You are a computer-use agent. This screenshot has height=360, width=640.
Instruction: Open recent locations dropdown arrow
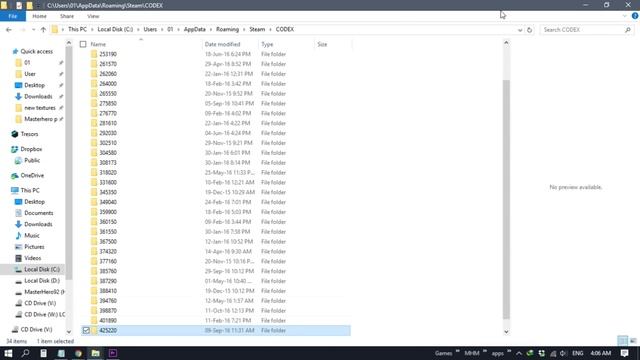33,30
